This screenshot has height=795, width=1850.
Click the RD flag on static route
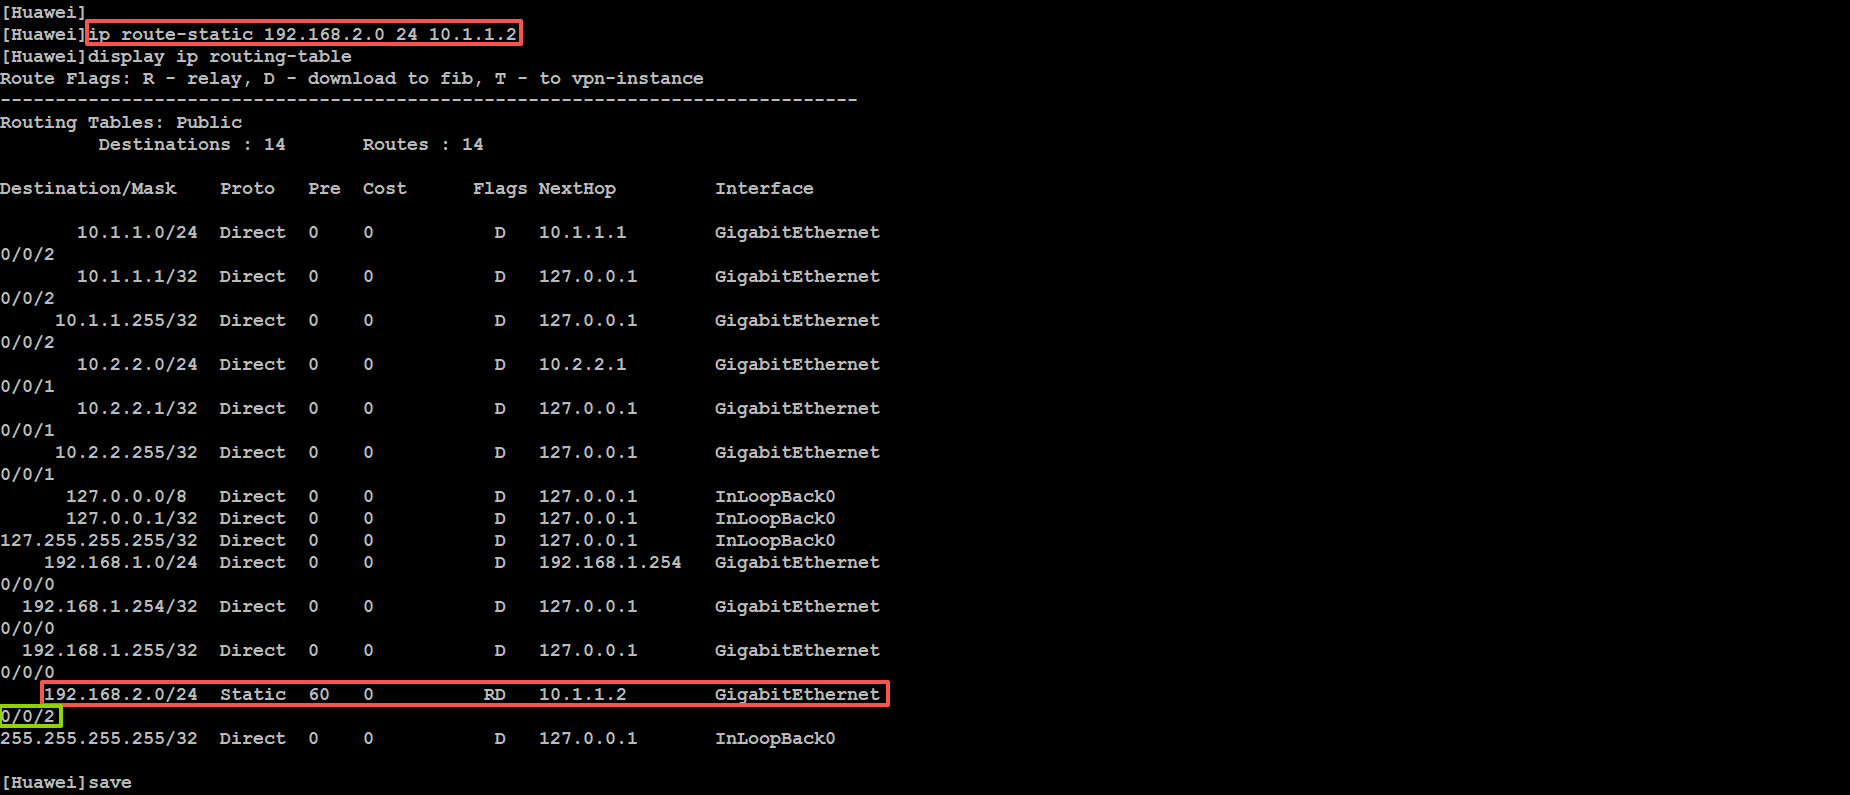494,695
